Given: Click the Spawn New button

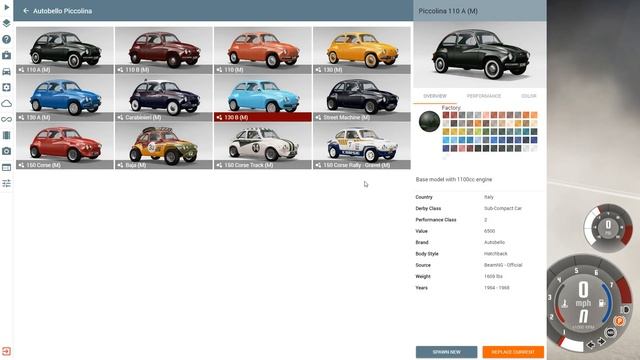Looking at the screenshot, I should (x=446, y=352).
